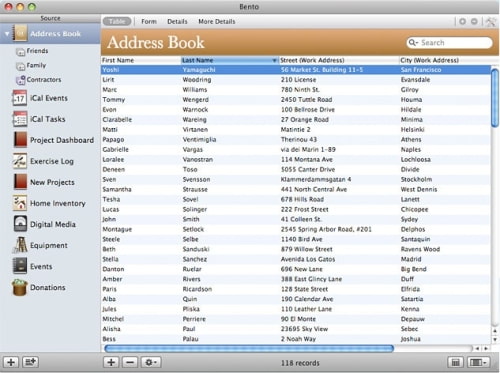Open the Address Book library icon
Image resolution: width=500 pixels, height=373 pixels.
pos(20,33)
